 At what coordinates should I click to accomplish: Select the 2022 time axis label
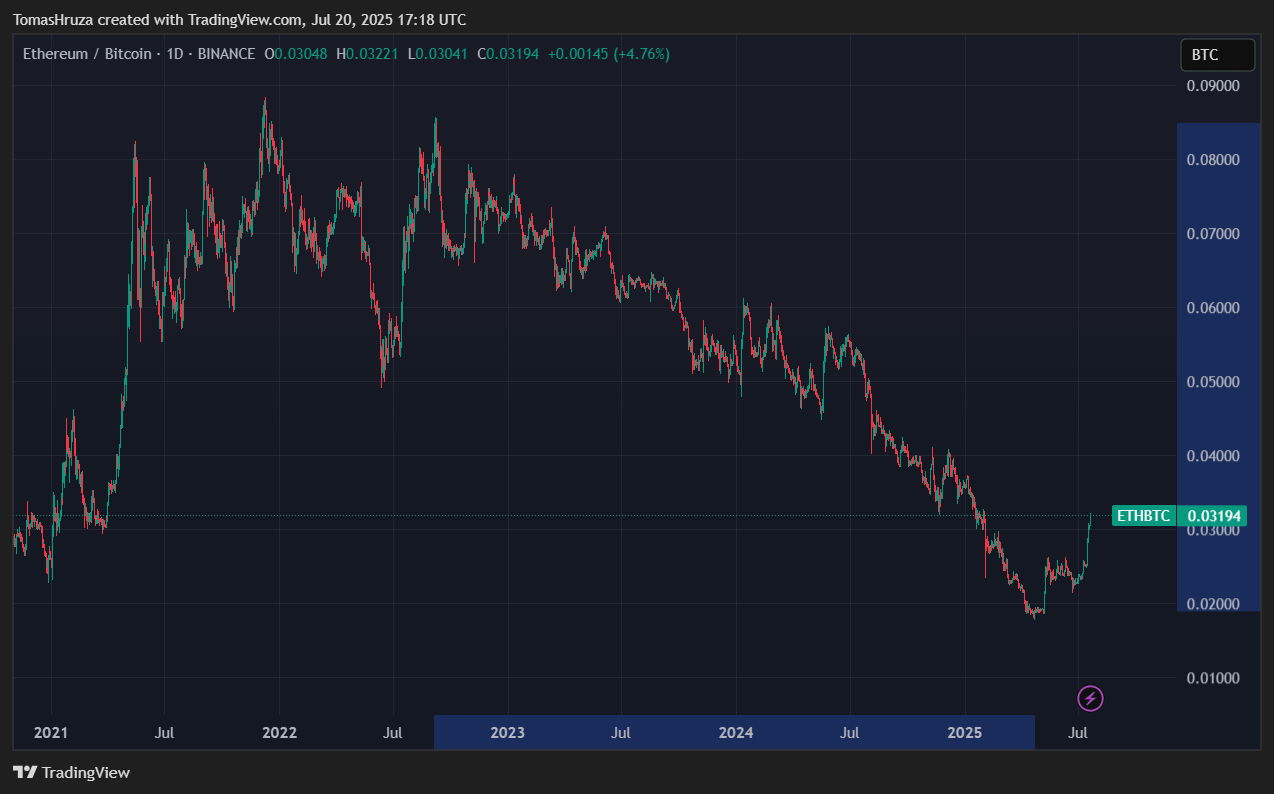click(279, 733)
